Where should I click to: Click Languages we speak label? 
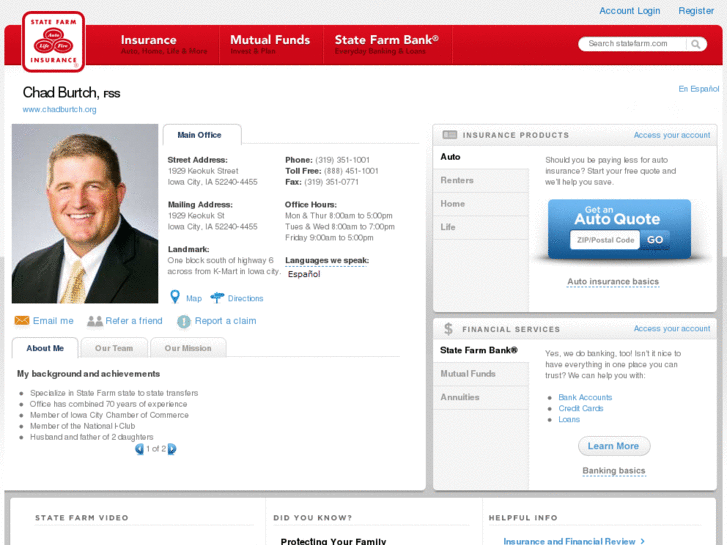pos(327,261)
